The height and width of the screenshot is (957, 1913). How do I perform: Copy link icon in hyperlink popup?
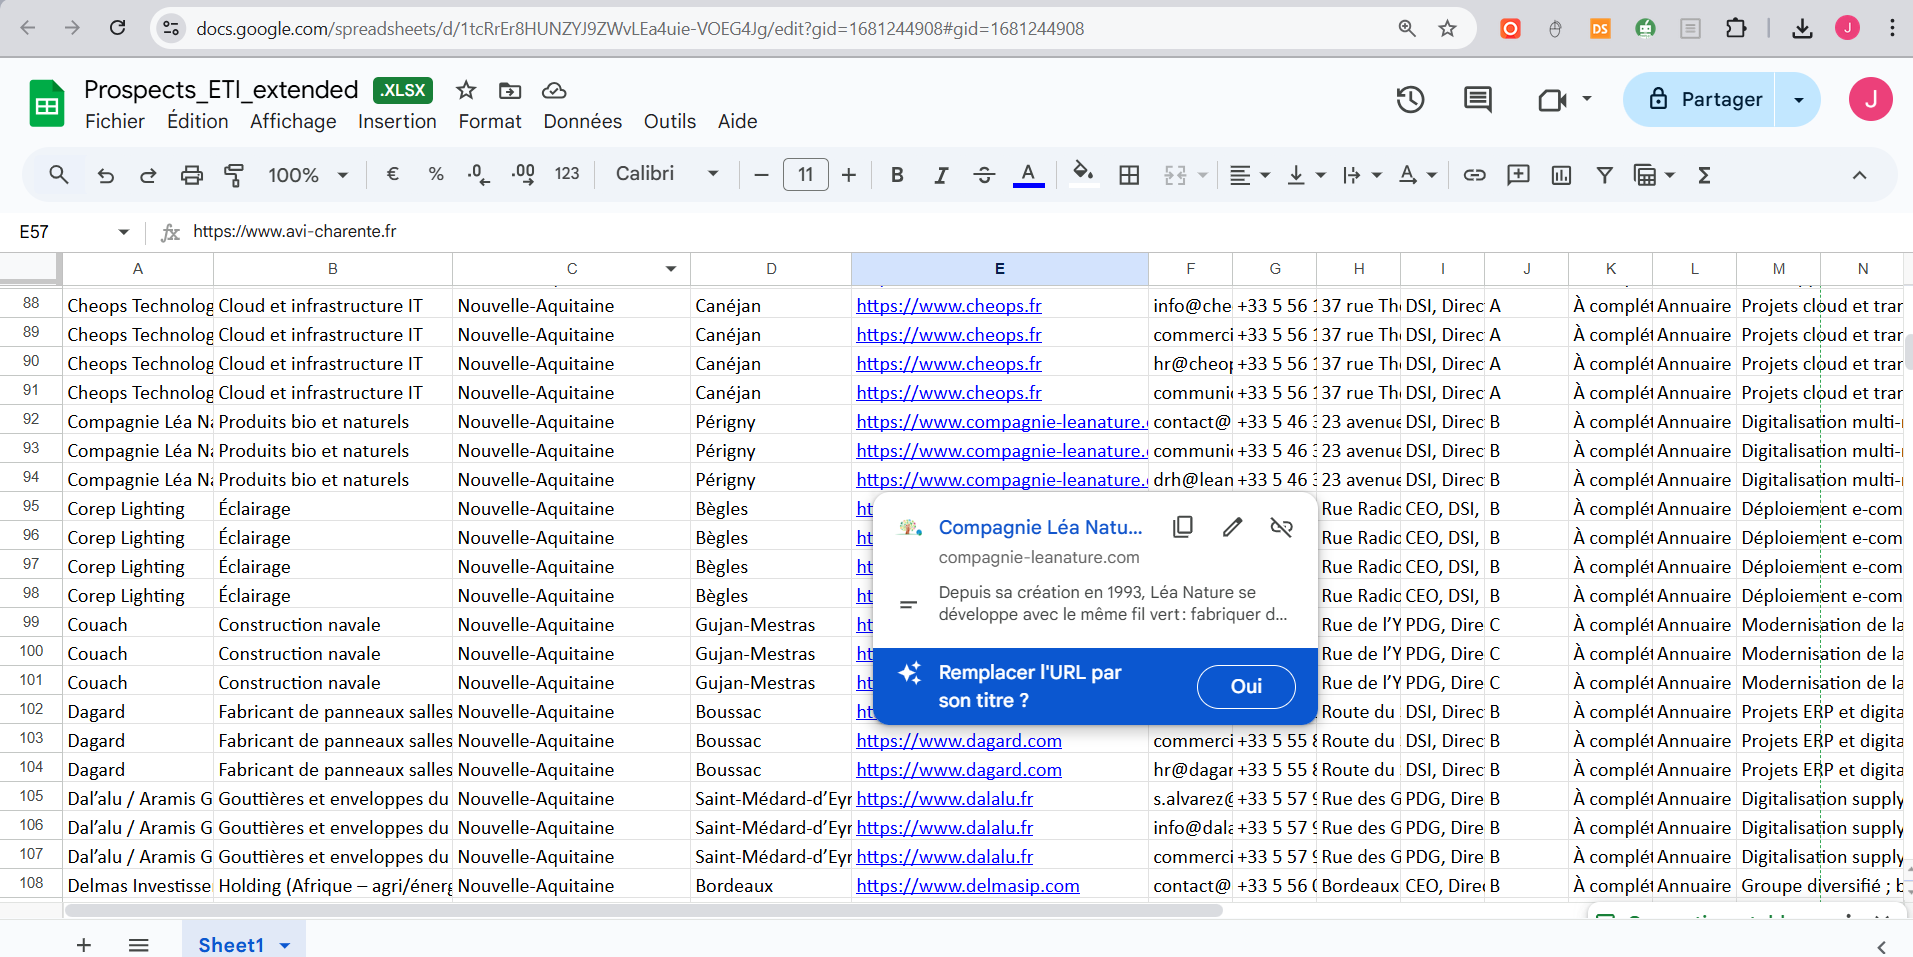(1183, 527)
